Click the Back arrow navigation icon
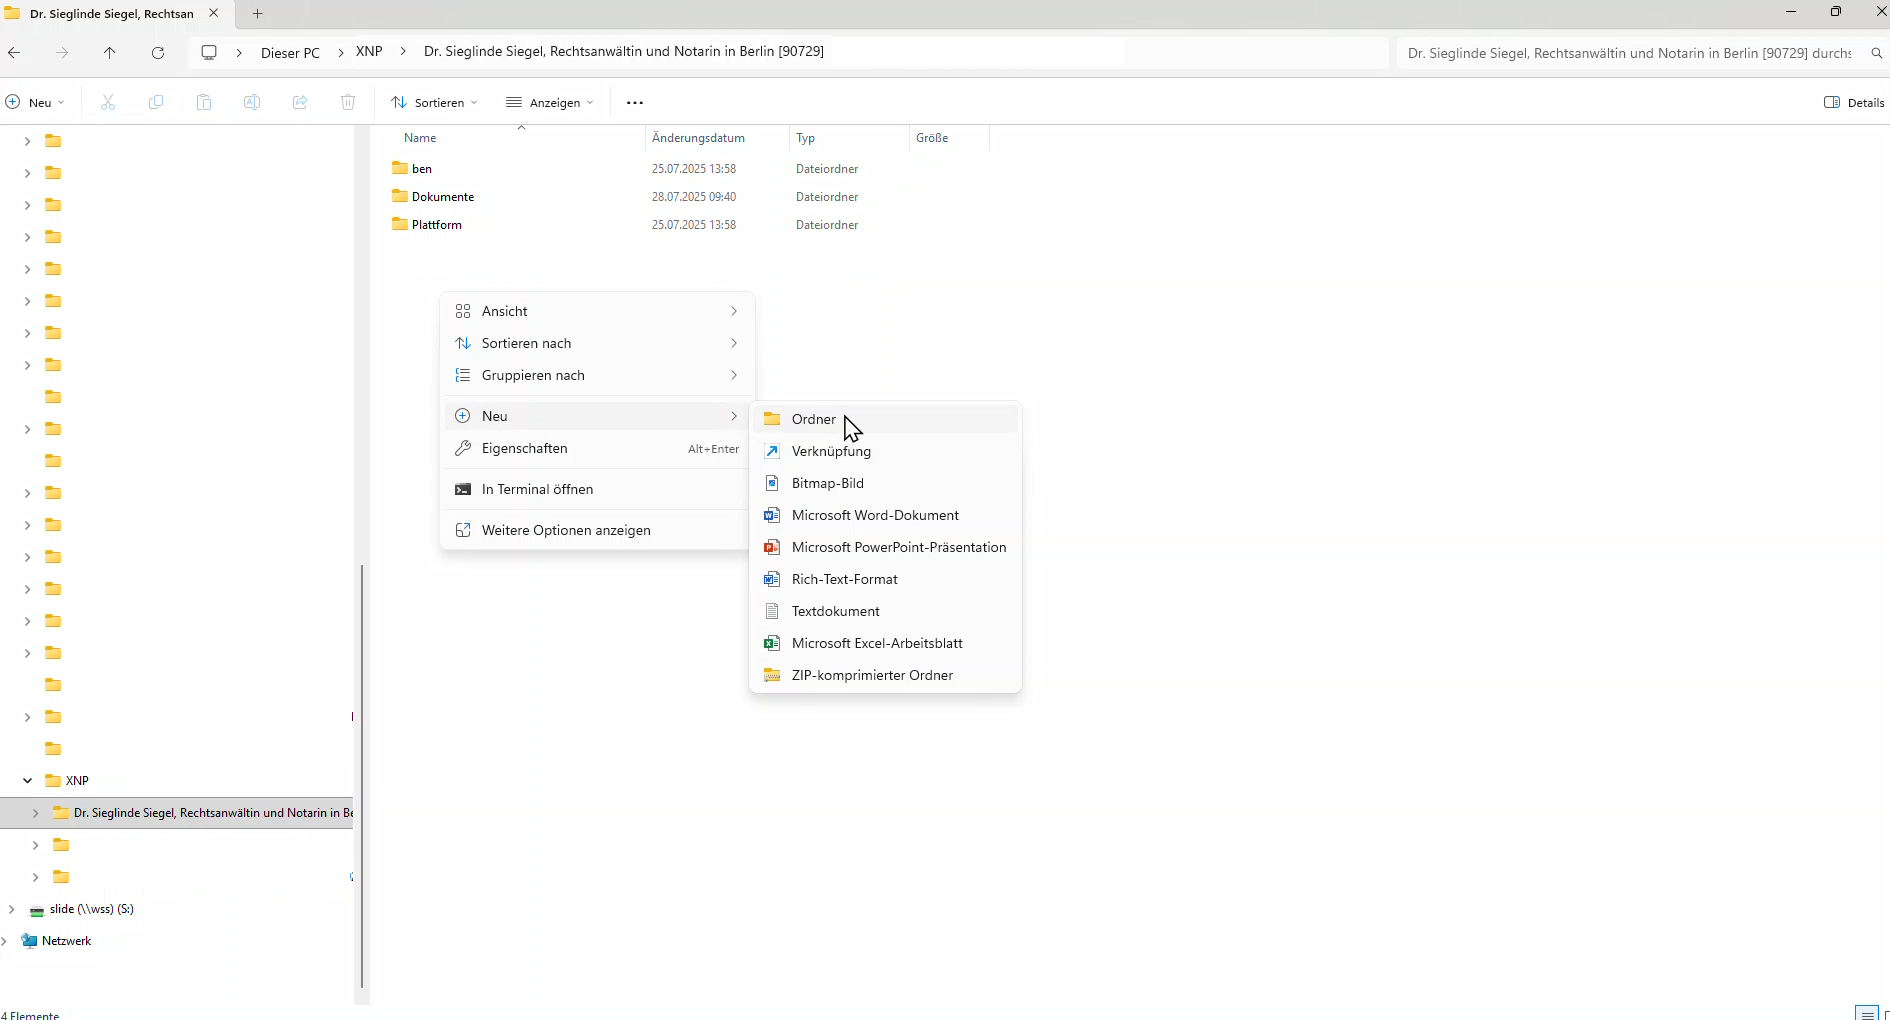 [14, 53]
